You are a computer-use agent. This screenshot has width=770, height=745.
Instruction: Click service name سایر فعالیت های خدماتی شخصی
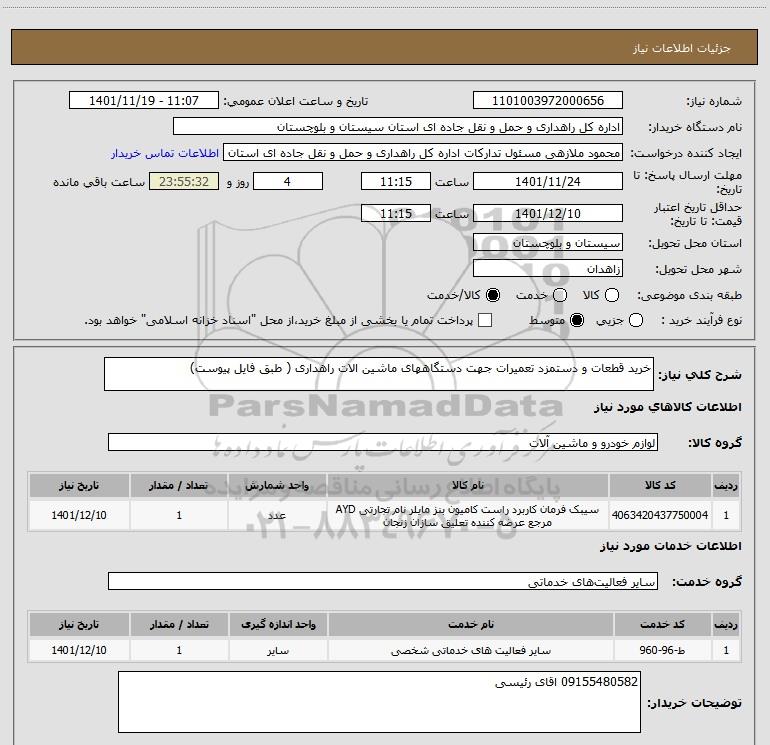[x=470, y=650]
